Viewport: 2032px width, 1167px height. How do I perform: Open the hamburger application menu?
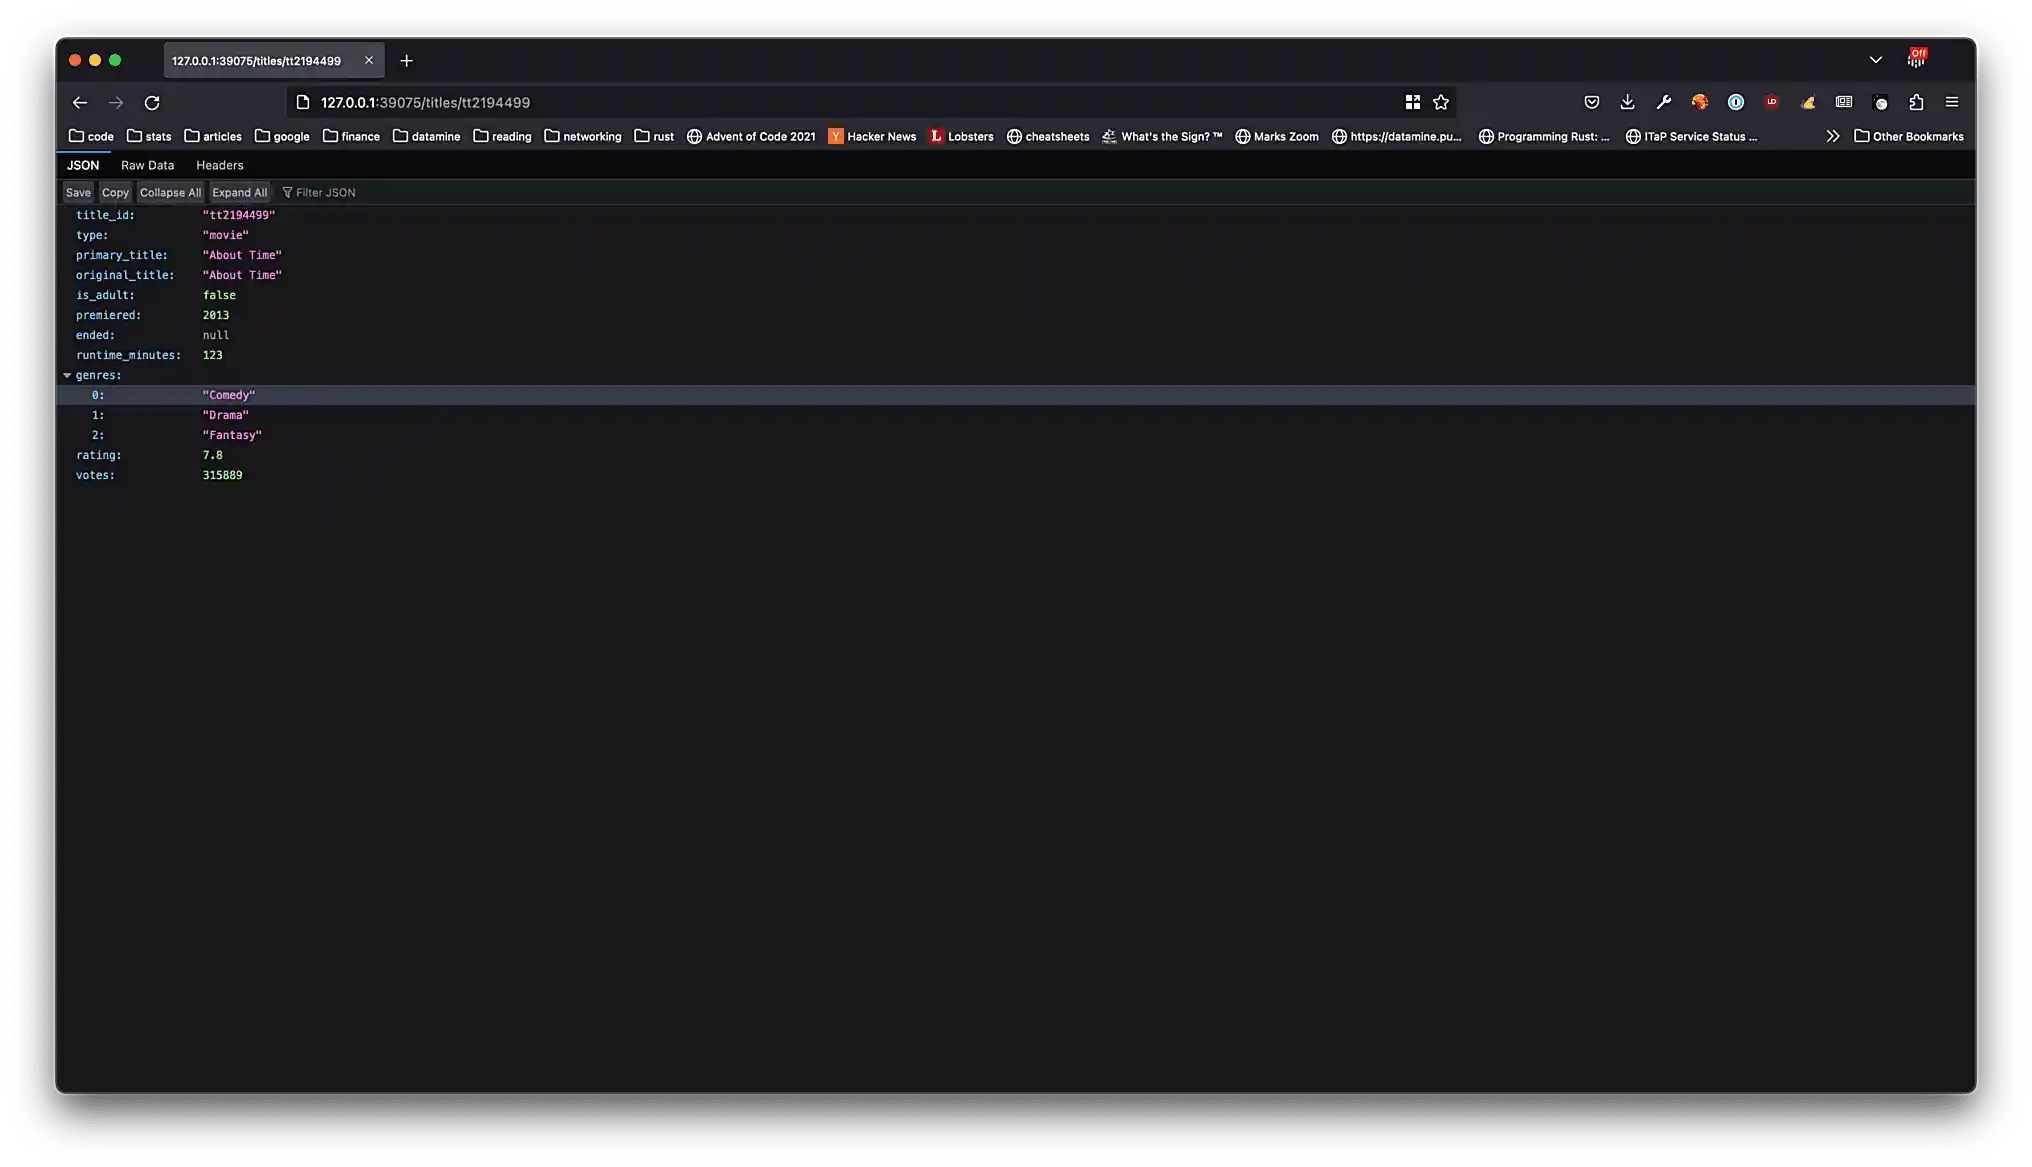1951,102
